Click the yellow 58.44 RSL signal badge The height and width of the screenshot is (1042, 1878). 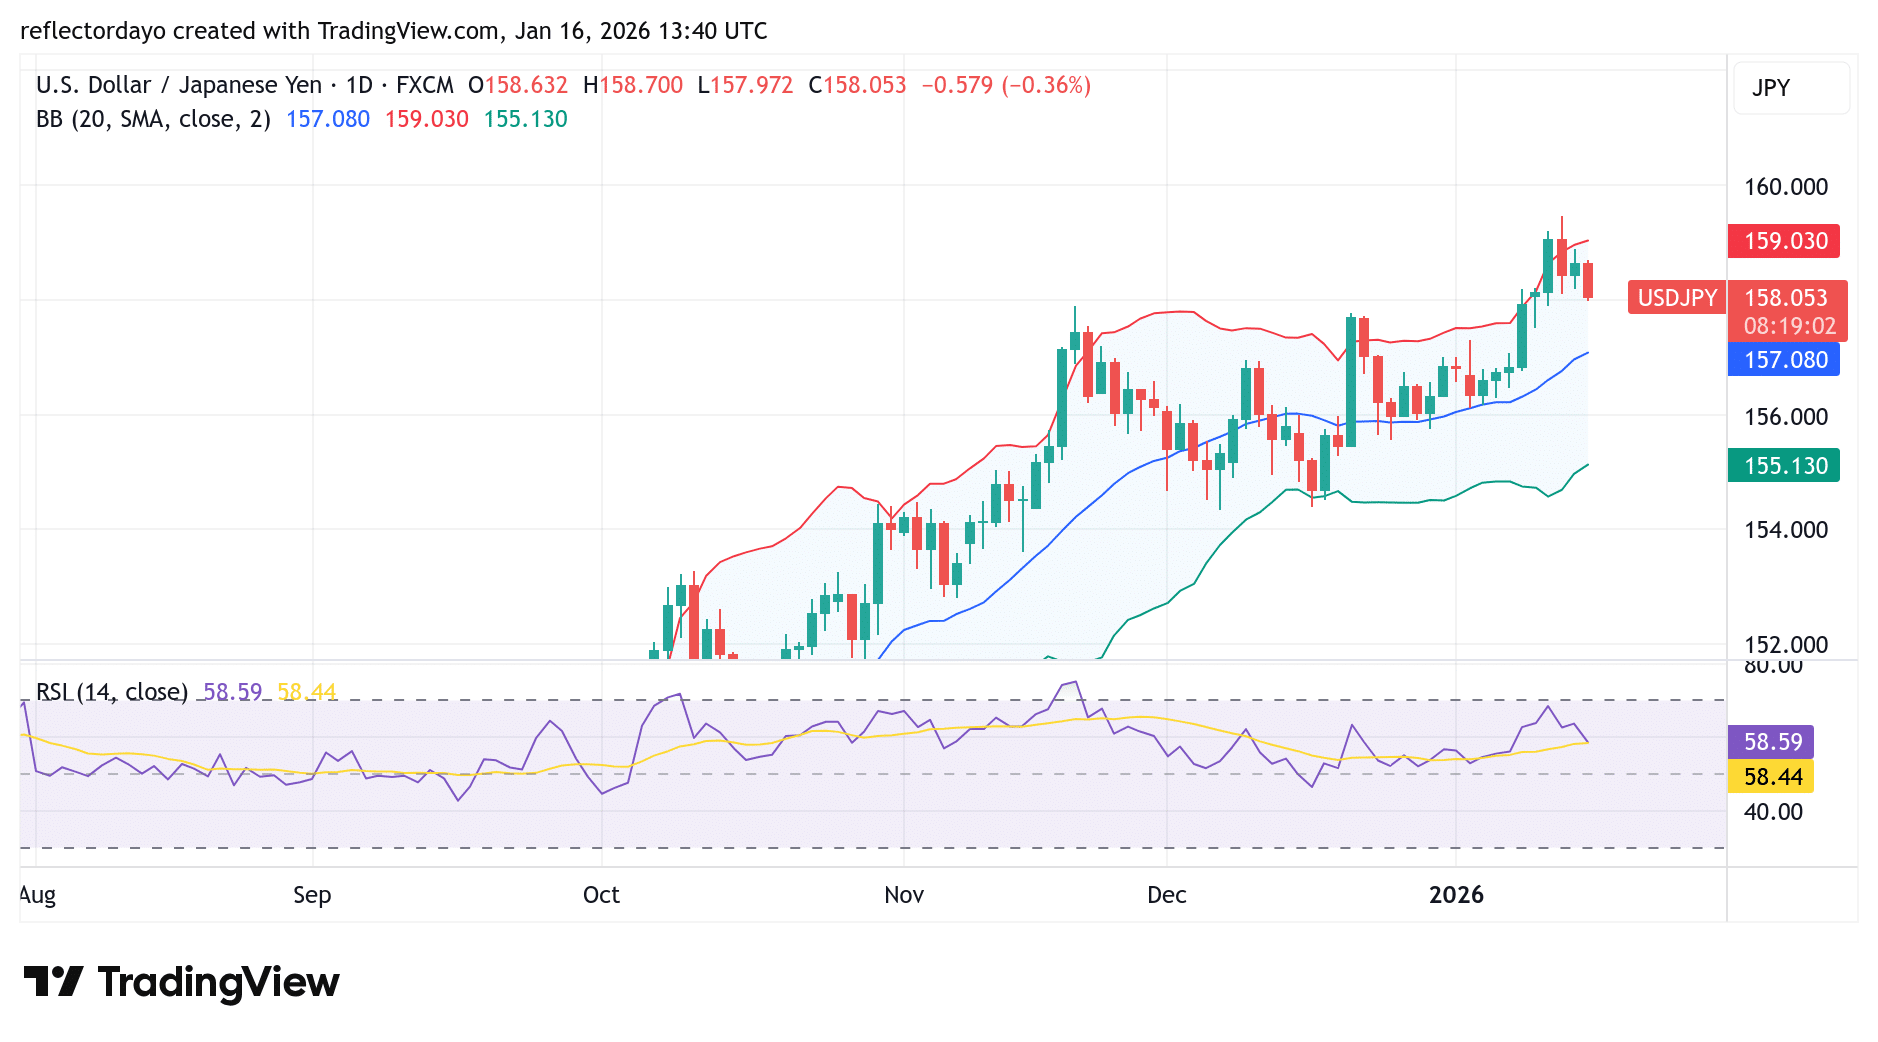[x=1772, y=777]
